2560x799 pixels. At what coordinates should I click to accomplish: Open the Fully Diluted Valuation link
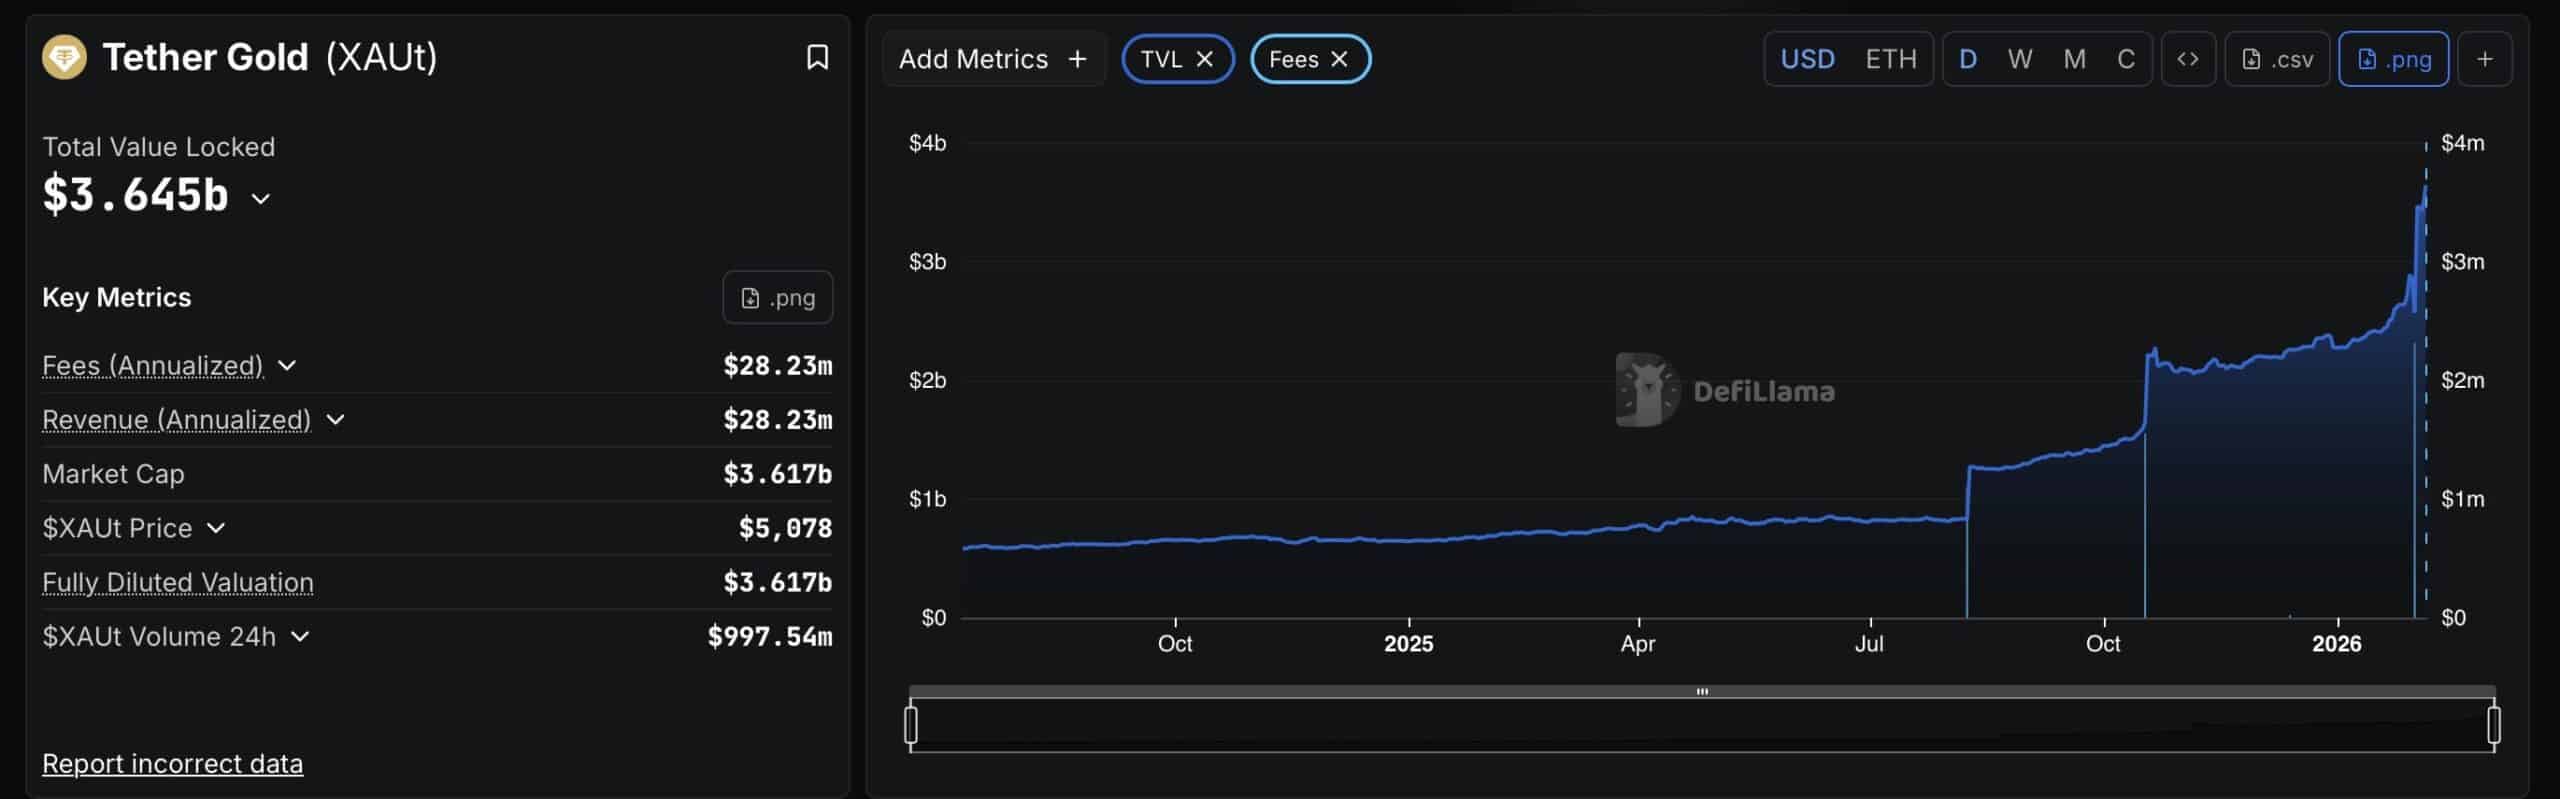(x=178, y=581)
